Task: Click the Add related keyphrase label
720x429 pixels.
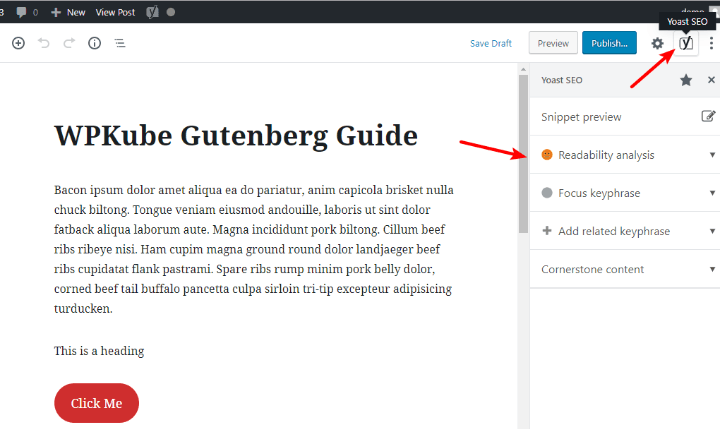Action: 614,231
